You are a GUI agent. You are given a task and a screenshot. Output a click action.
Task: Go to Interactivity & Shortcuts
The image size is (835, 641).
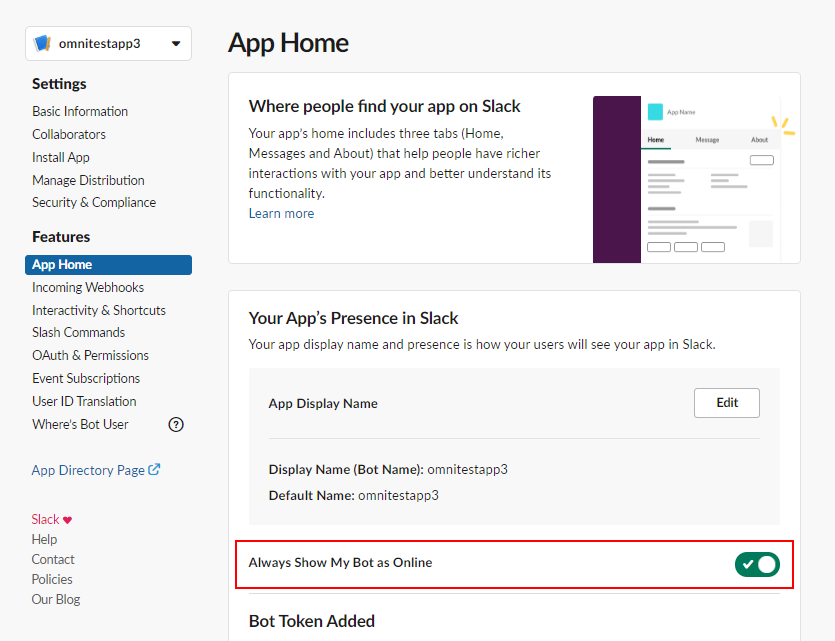tap(99, 310)
